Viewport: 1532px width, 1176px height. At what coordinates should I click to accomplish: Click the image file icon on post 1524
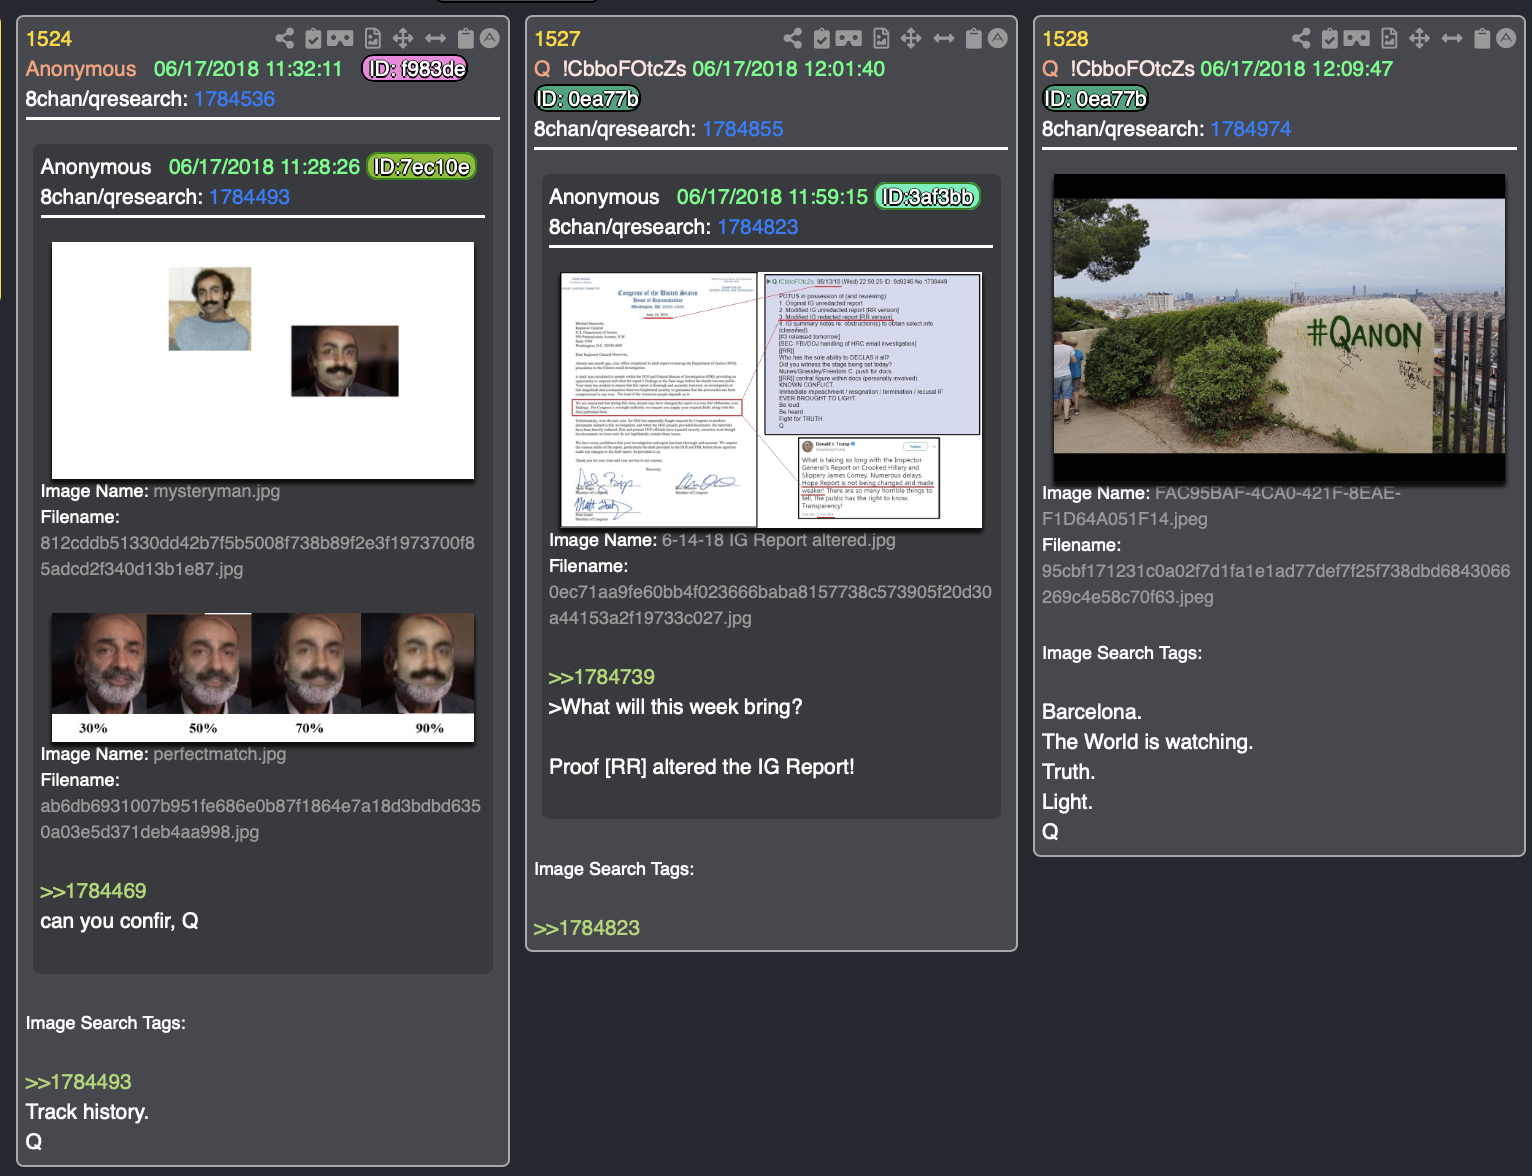373,39
